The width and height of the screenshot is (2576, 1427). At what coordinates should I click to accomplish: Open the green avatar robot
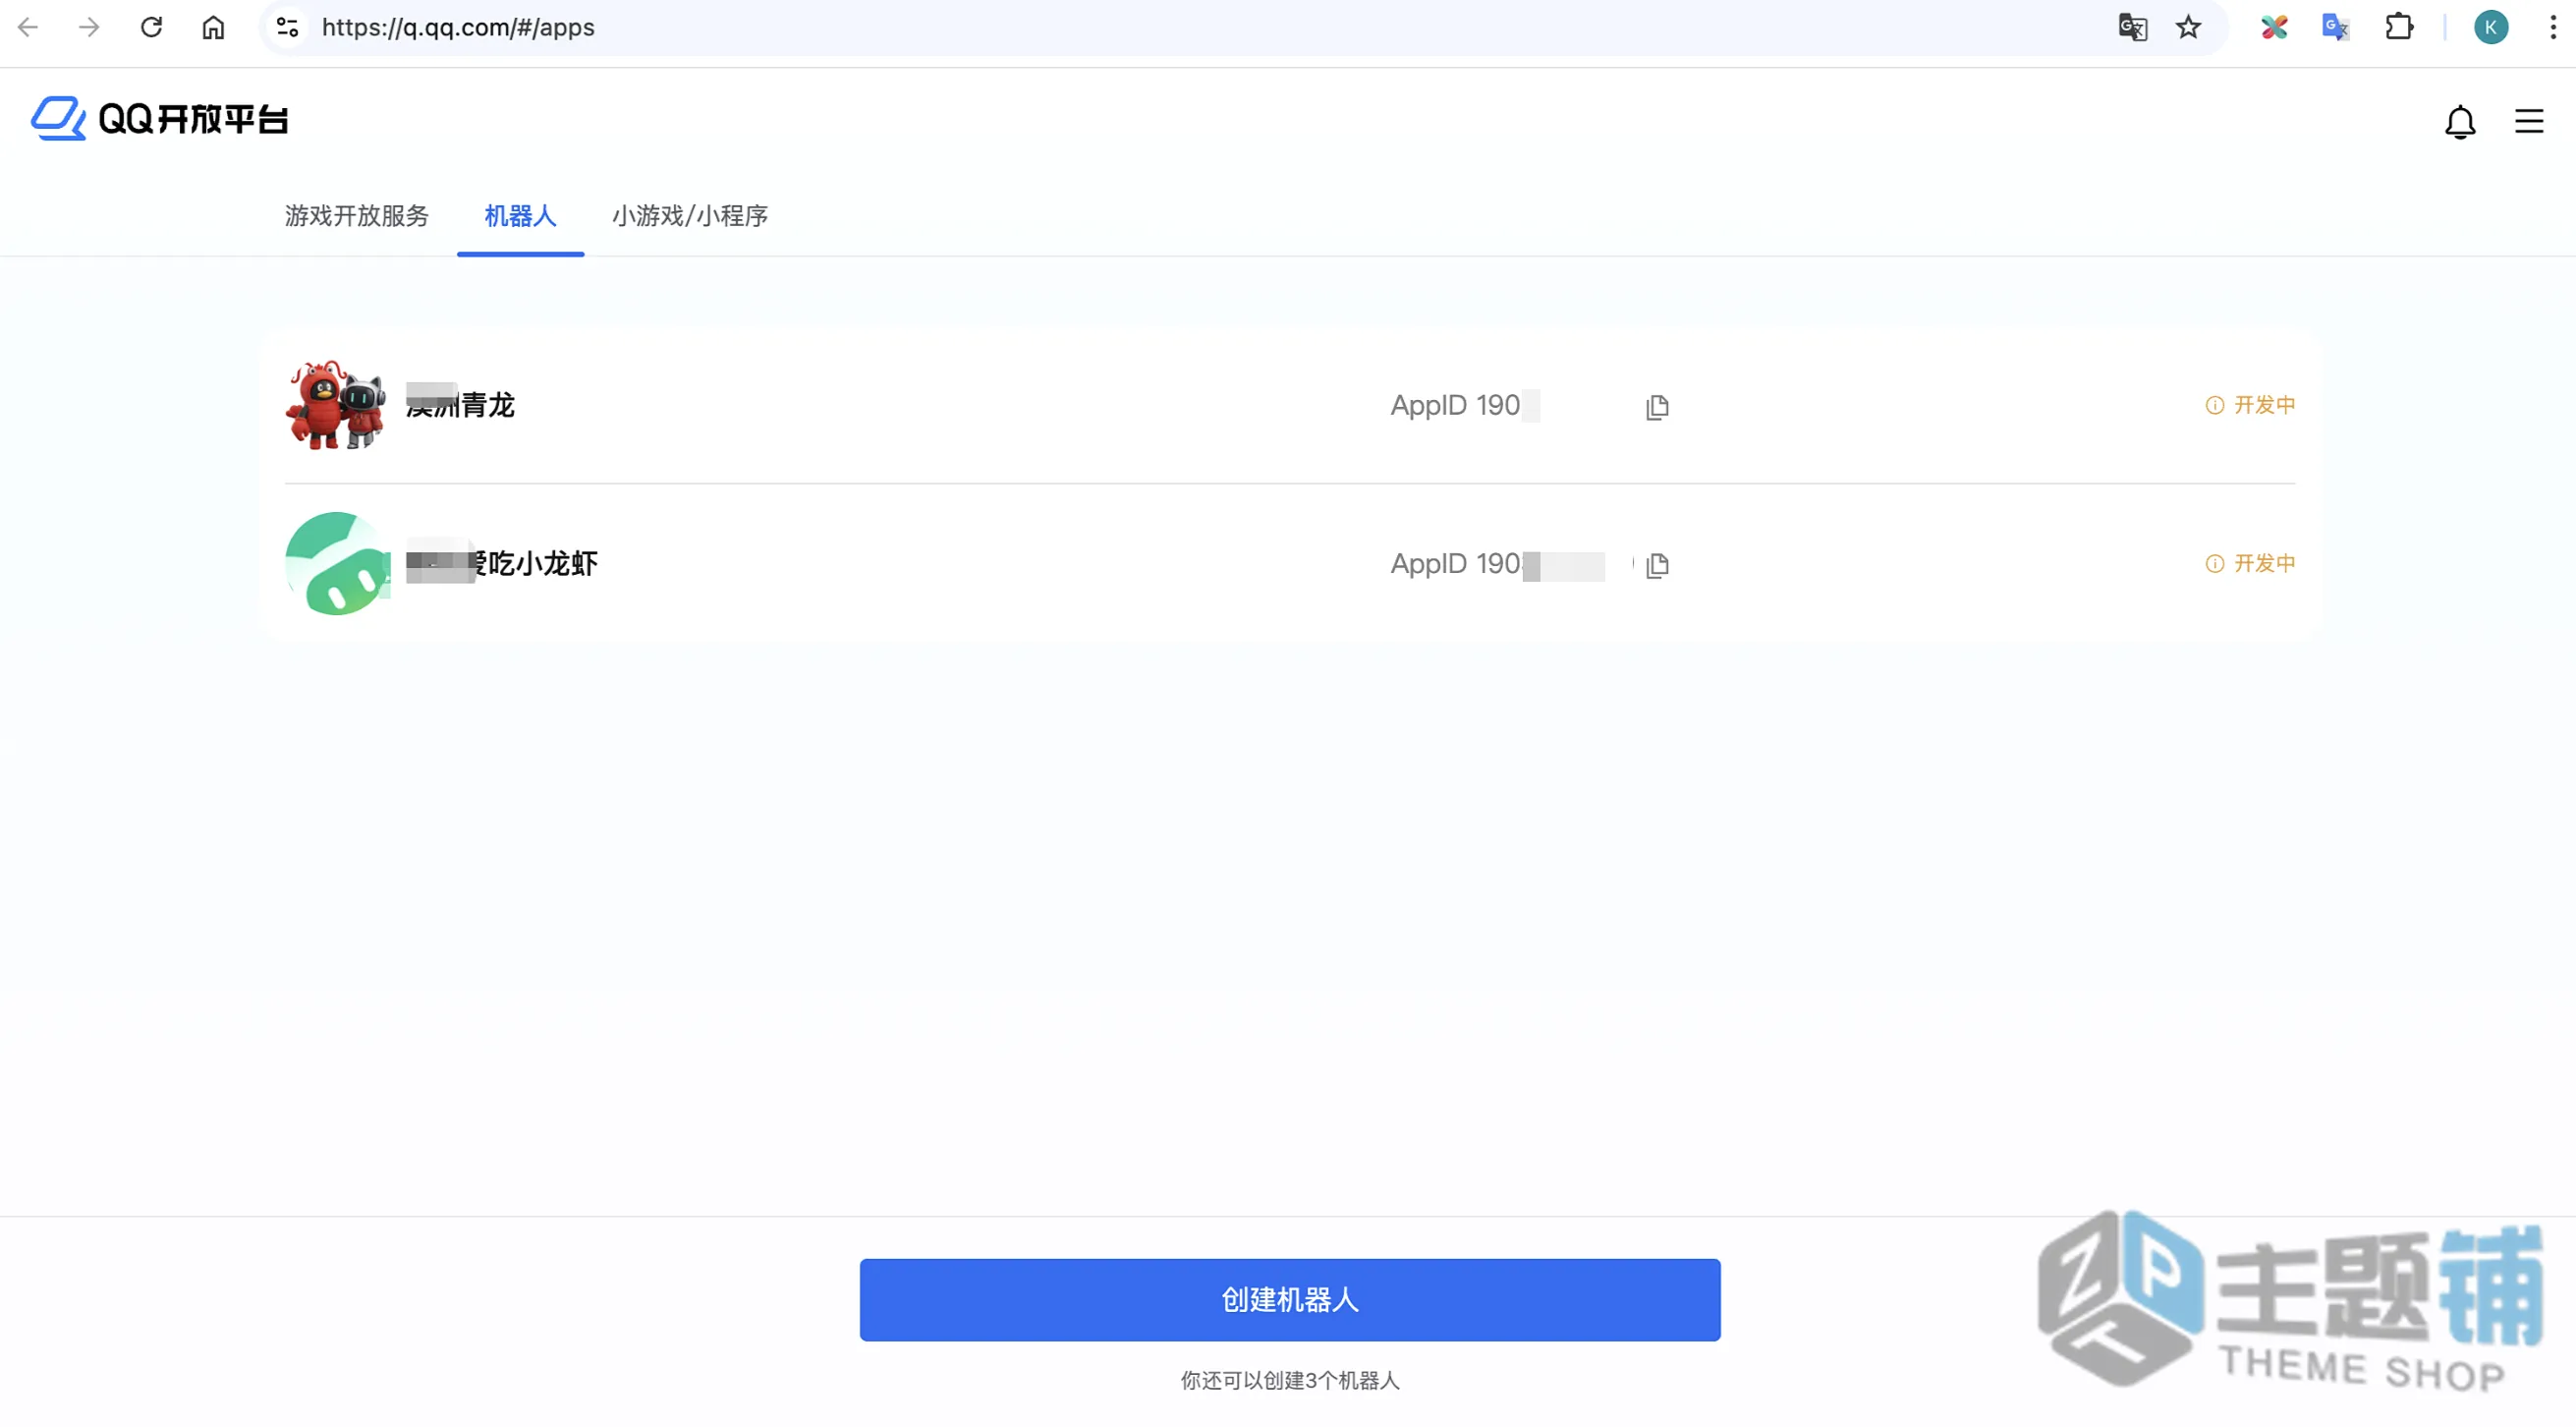(338, 564)
